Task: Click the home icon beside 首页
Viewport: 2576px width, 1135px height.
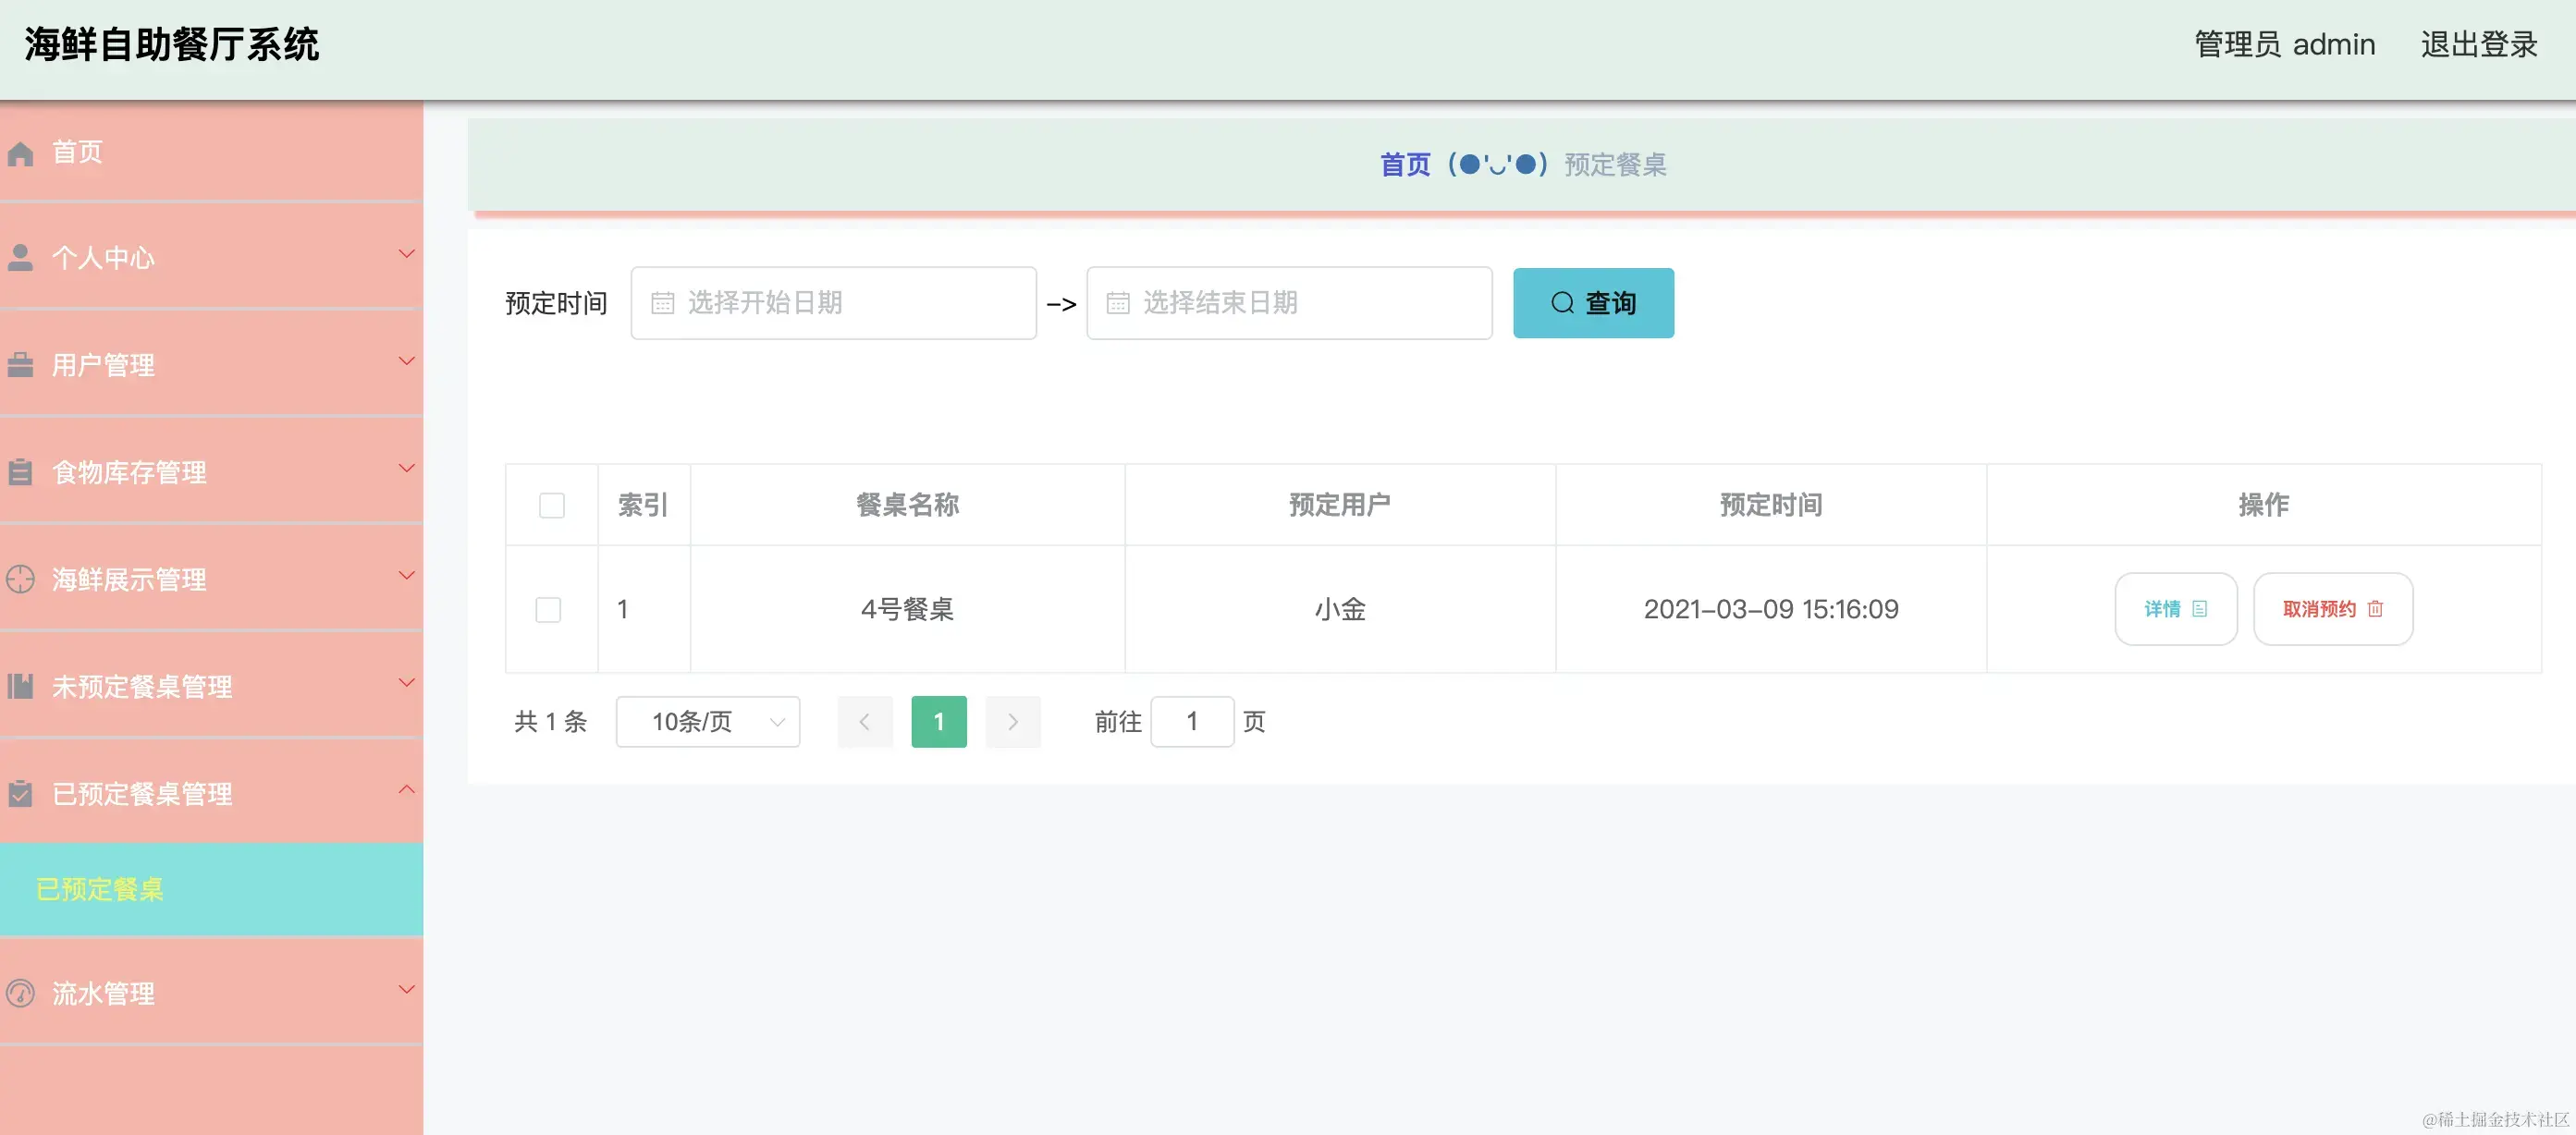Action: pos(20,153)
